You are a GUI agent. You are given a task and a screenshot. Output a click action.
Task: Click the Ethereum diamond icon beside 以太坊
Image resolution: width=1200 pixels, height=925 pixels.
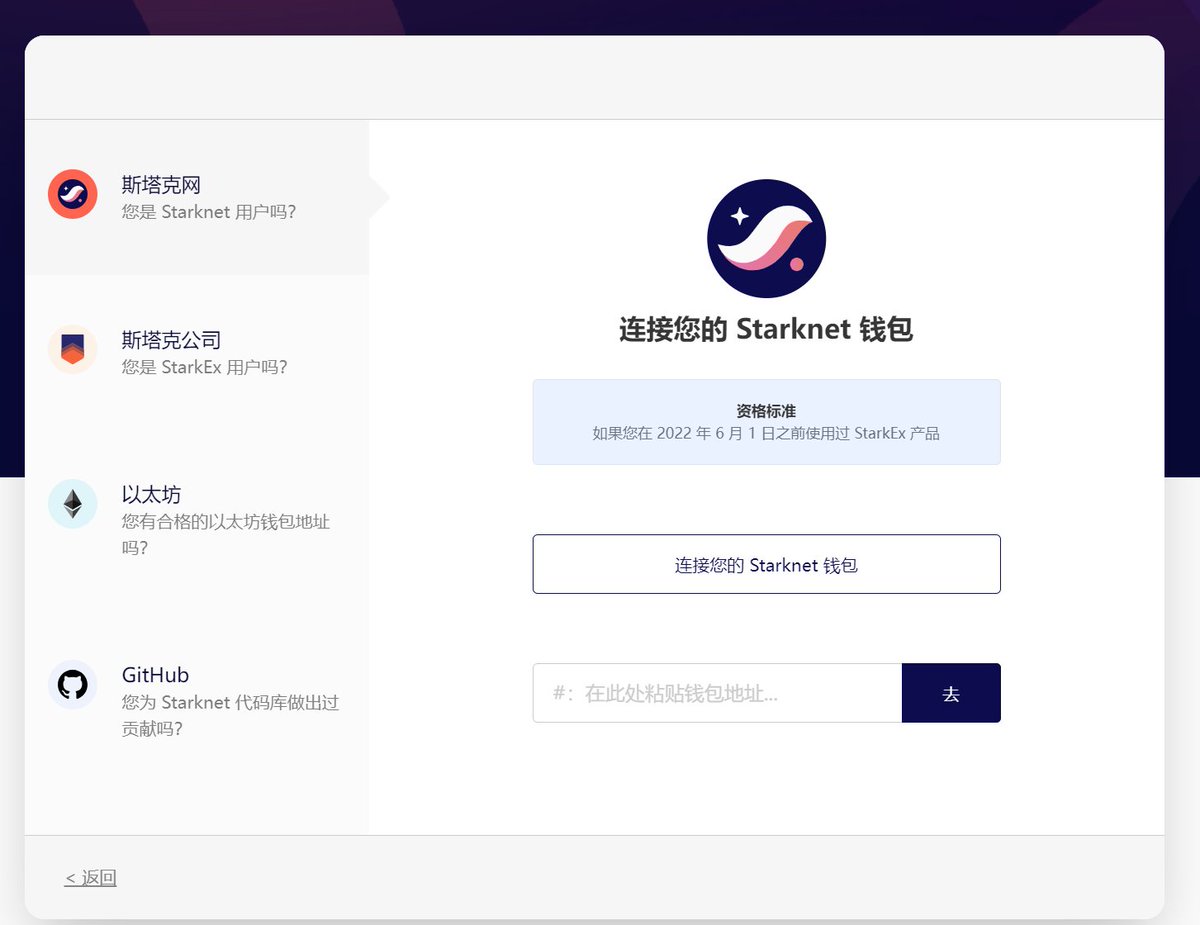coord(72,503)
